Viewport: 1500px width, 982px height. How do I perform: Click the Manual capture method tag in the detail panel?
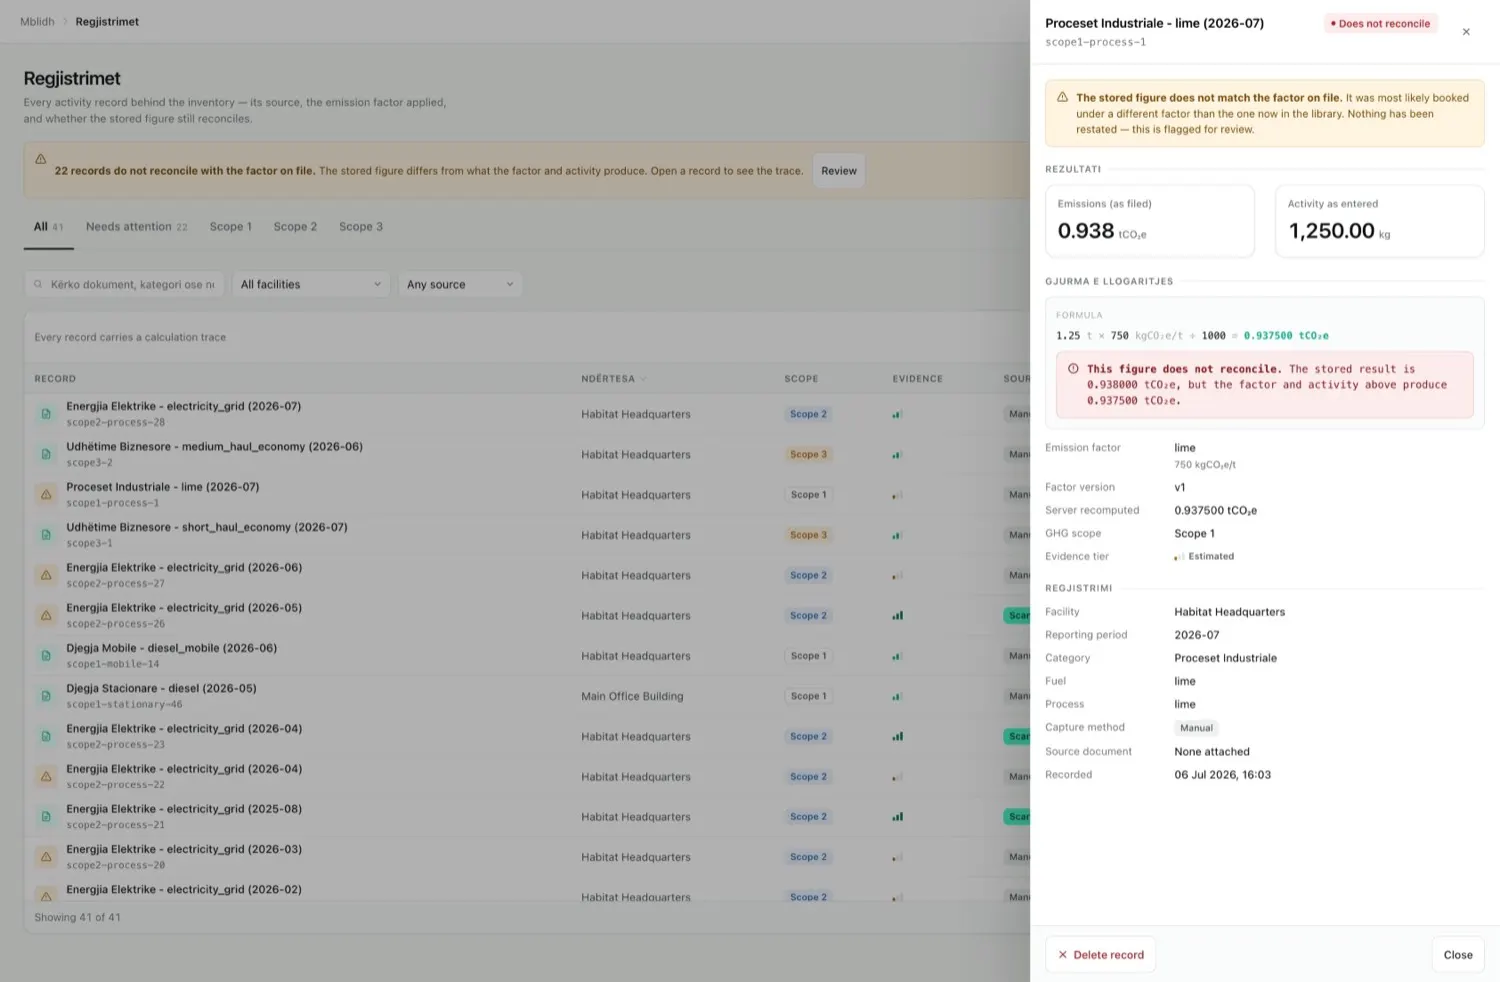(1196, 728)
